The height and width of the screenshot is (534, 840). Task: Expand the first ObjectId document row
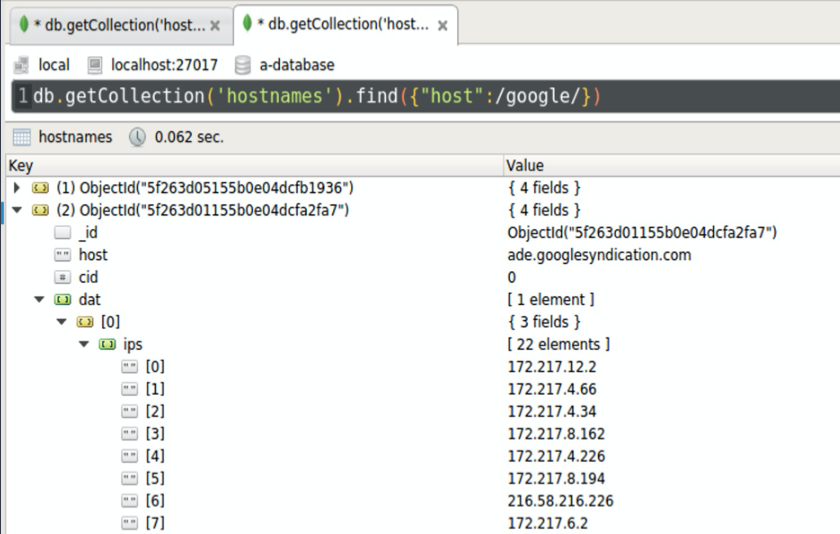(16, 188)
